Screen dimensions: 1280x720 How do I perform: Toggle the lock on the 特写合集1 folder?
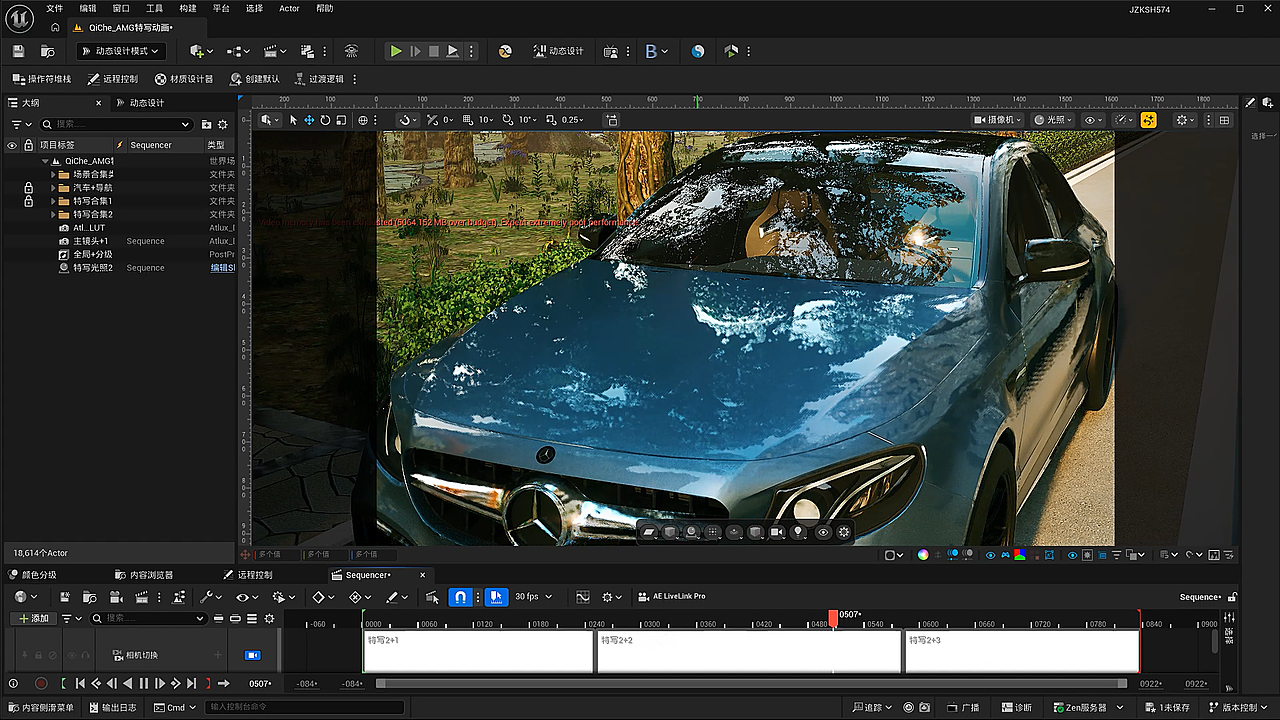coord(29,201)
